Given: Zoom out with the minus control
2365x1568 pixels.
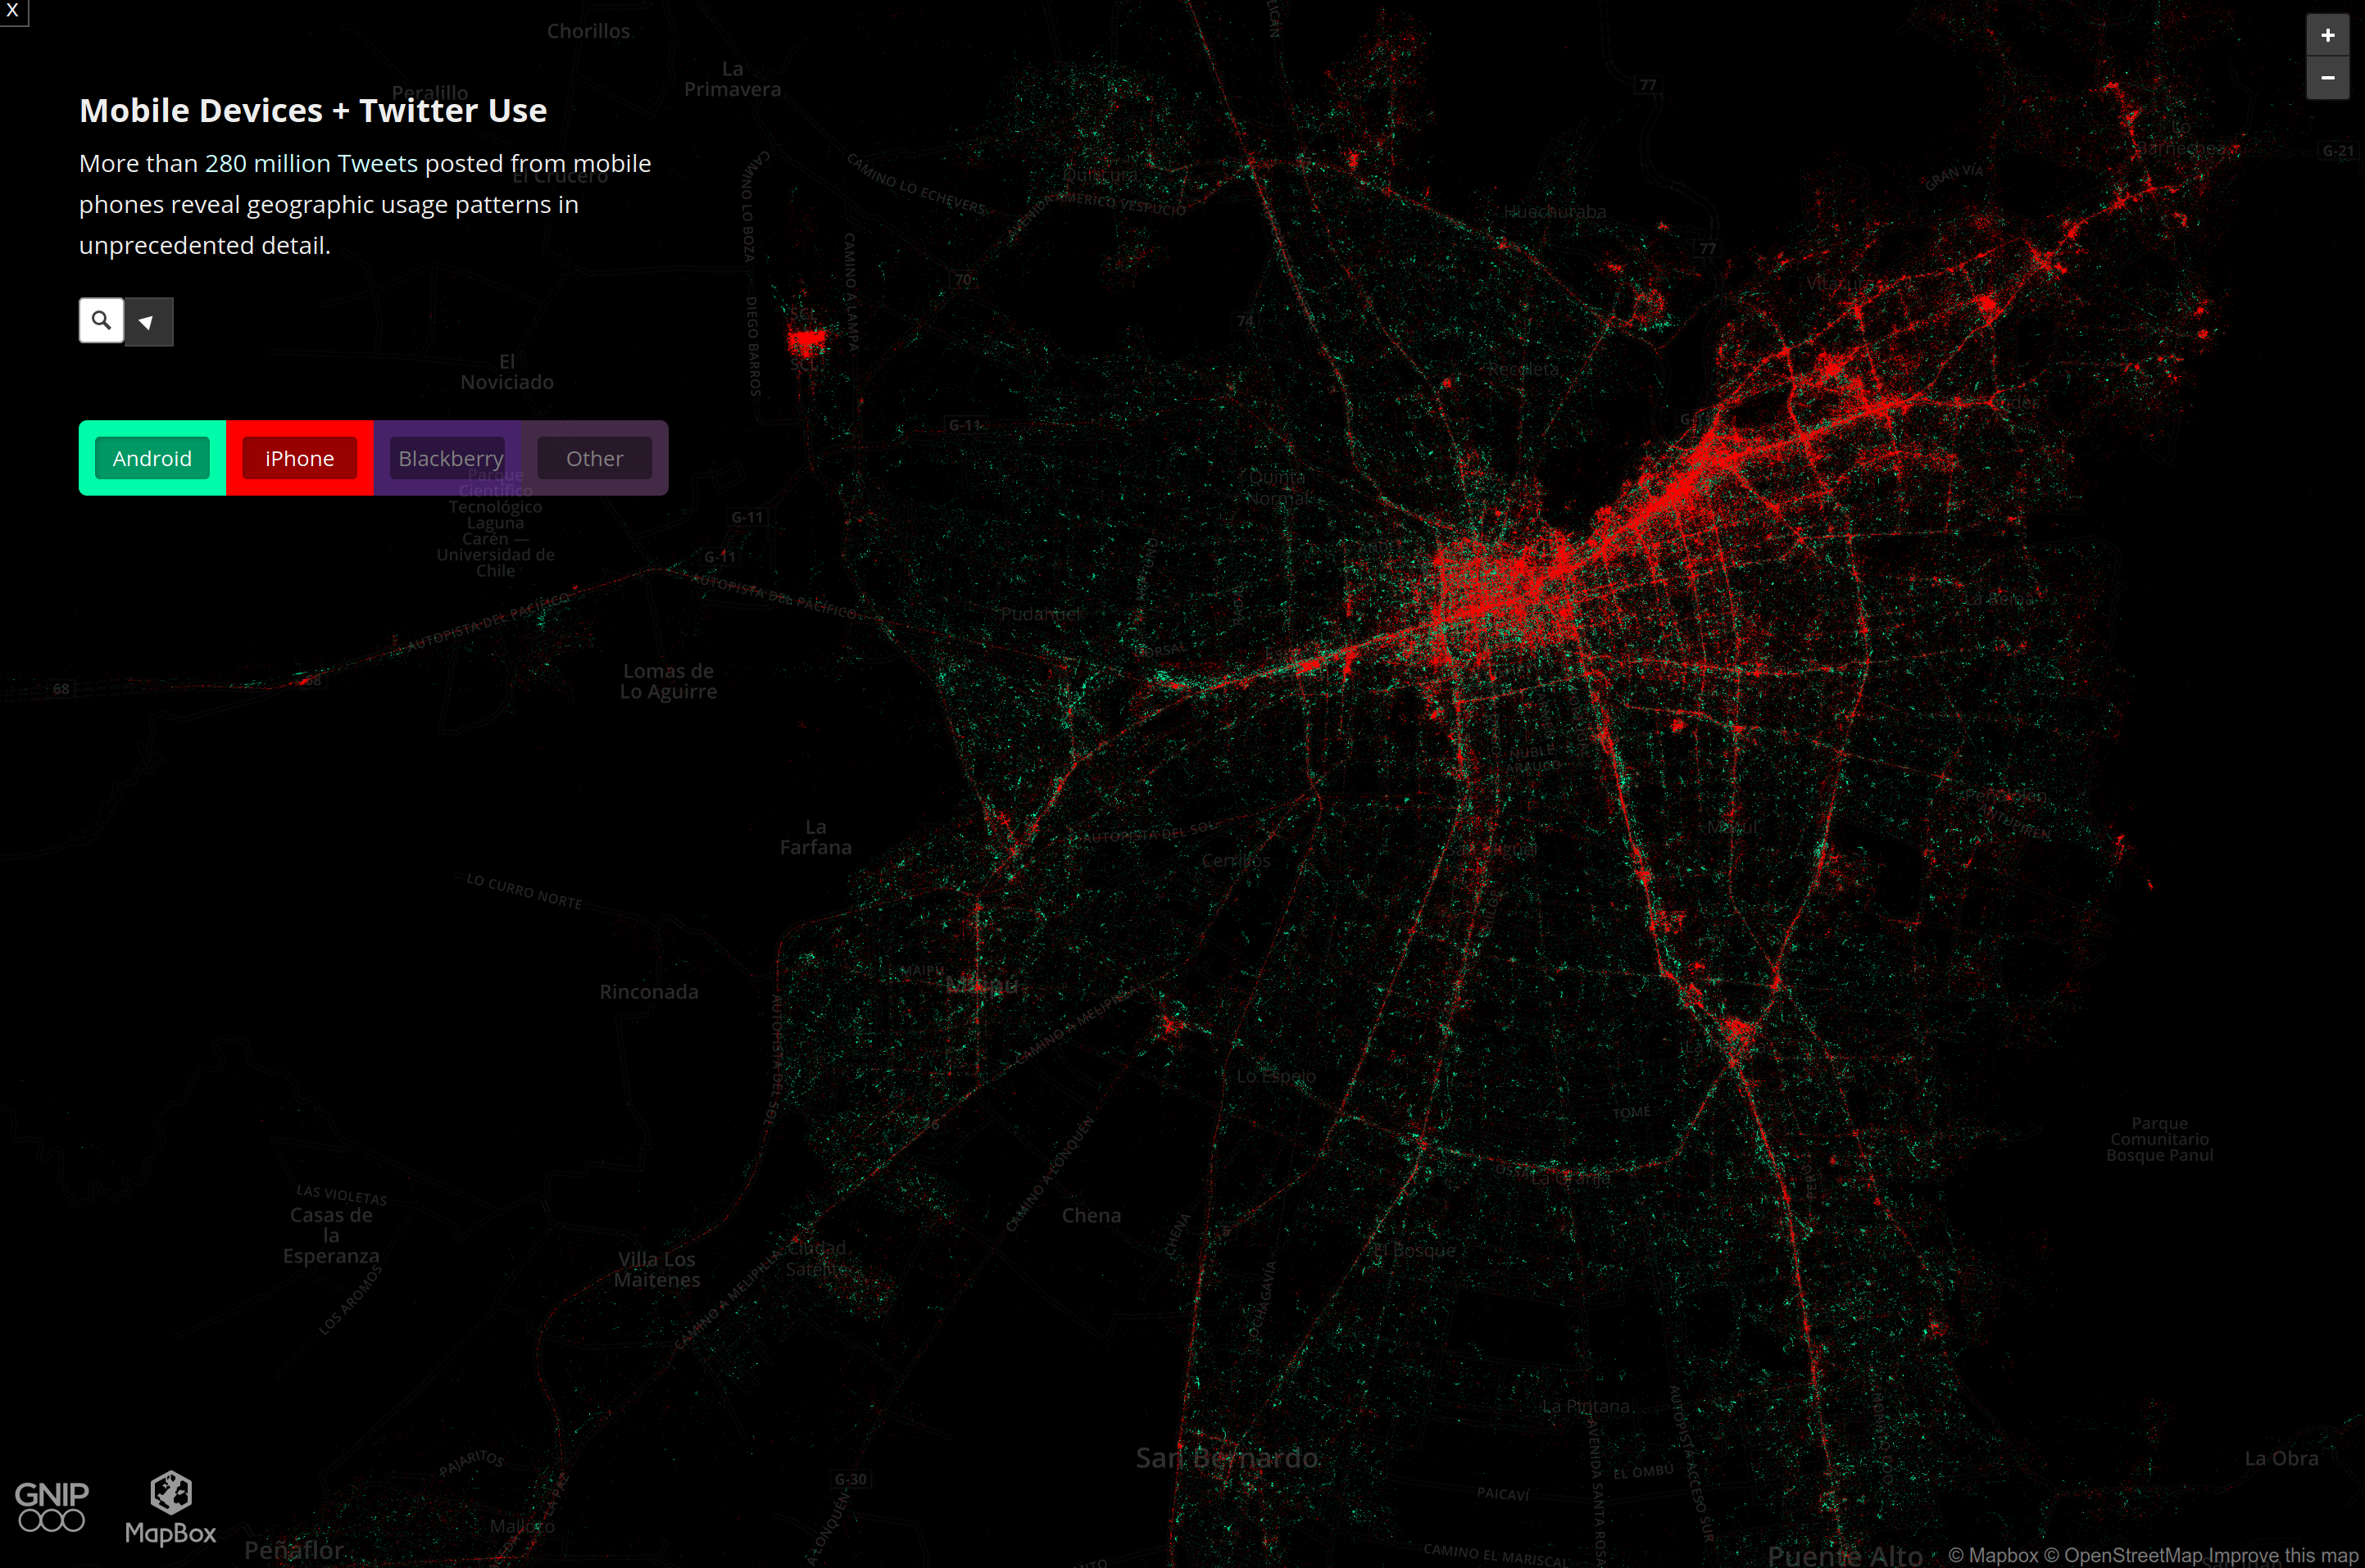Looking at the screenshot, I should (2327, 77).
